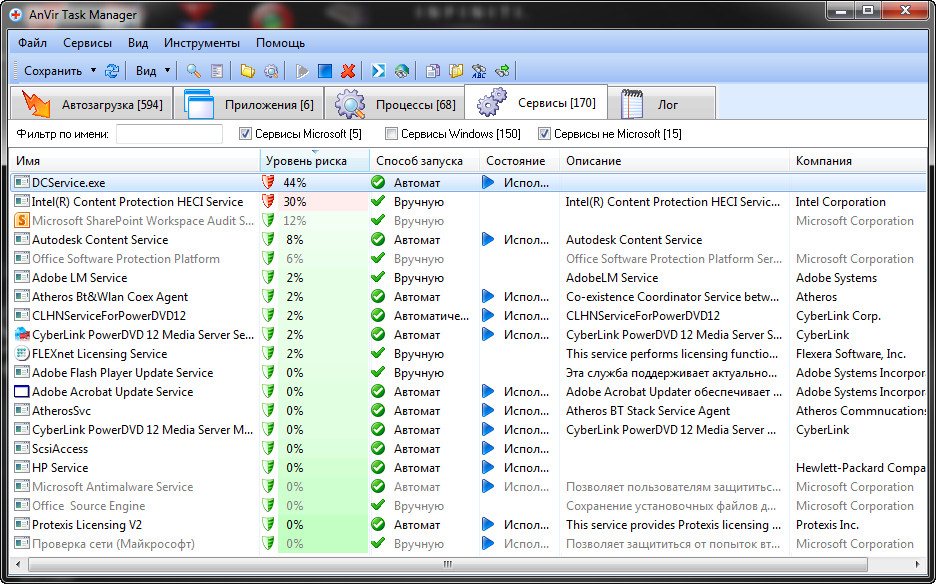Sort by the Способ запуска column header
Viewport: 936px width, 584px height.
(x=424, y=161)
